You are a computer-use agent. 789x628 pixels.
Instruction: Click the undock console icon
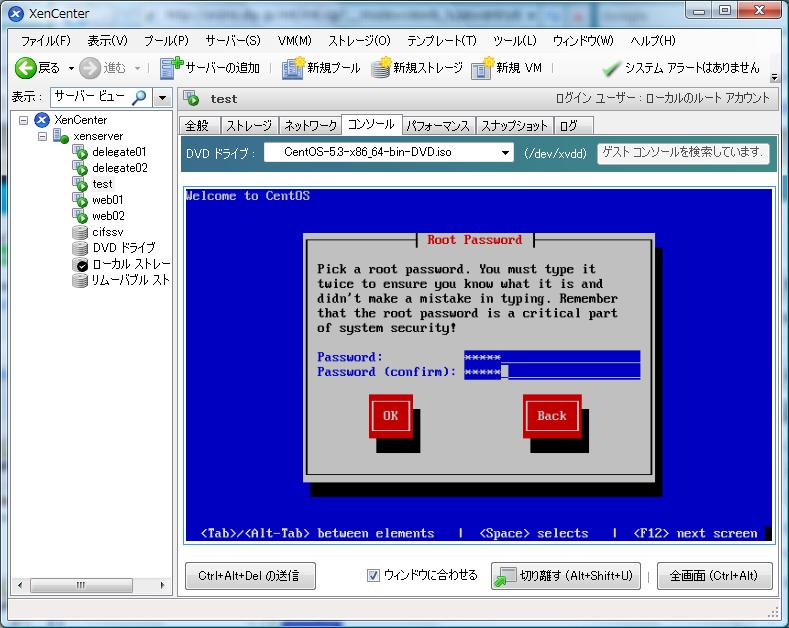(505, 576)
